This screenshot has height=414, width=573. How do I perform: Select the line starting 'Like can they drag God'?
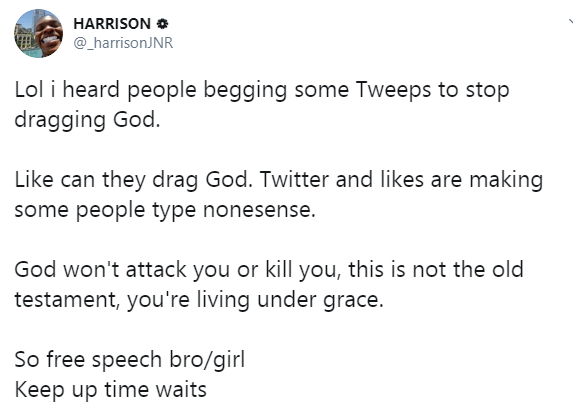(x=278, y=180)
